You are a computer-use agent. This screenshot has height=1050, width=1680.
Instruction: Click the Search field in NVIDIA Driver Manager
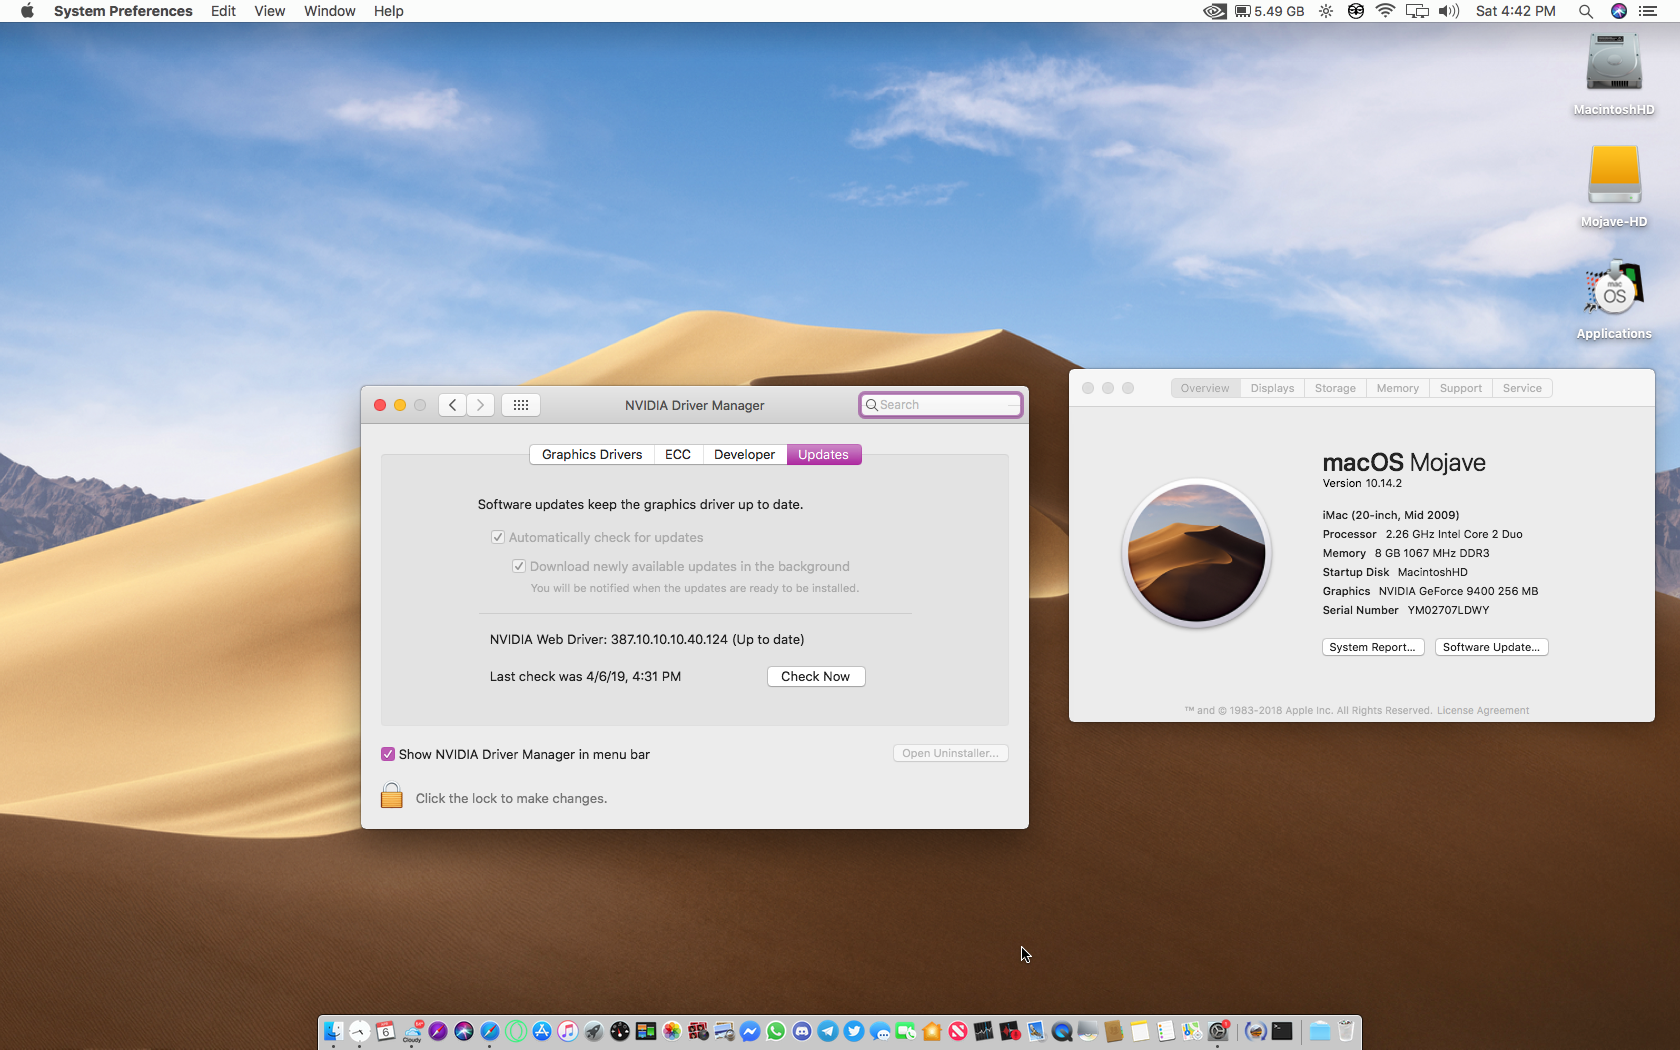click(941, 405)
